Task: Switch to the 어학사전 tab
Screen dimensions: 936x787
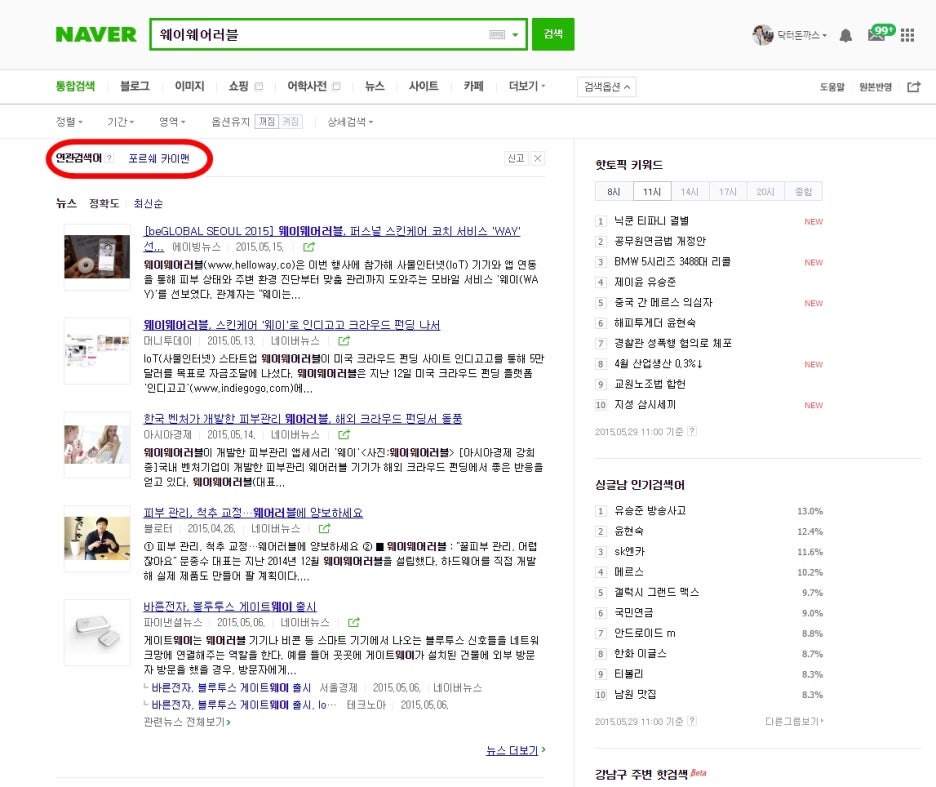Action: [x=307, y=86]
